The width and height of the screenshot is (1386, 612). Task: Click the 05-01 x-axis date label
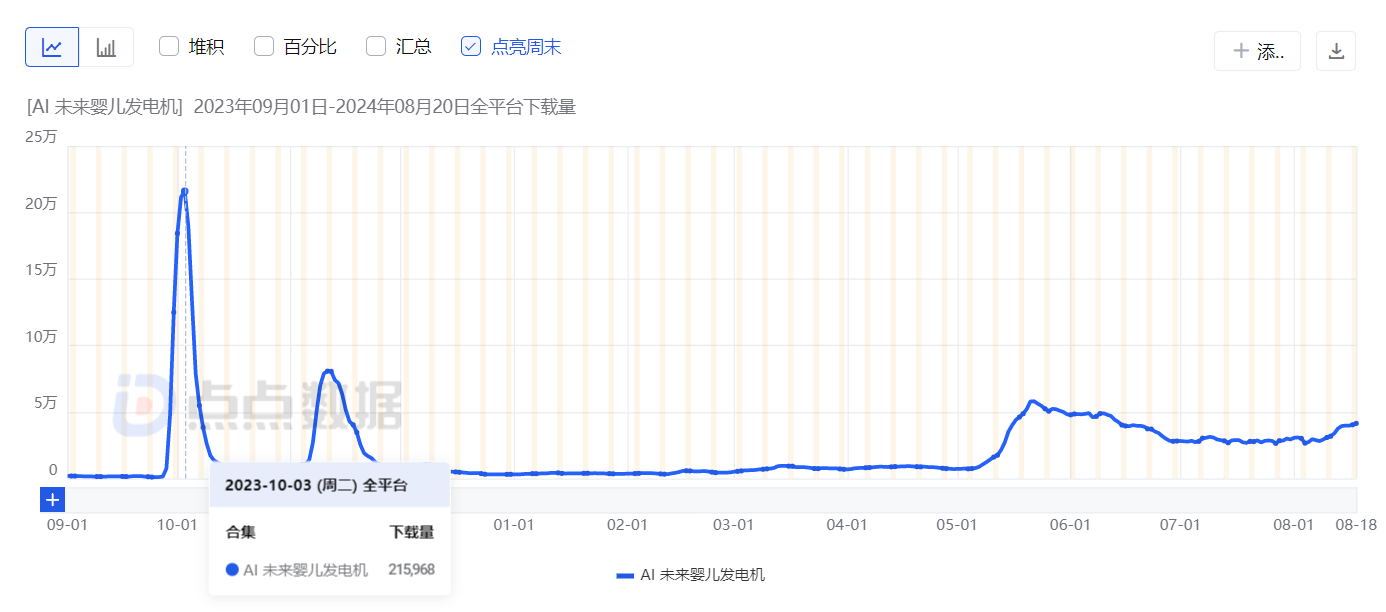[956, 525]
